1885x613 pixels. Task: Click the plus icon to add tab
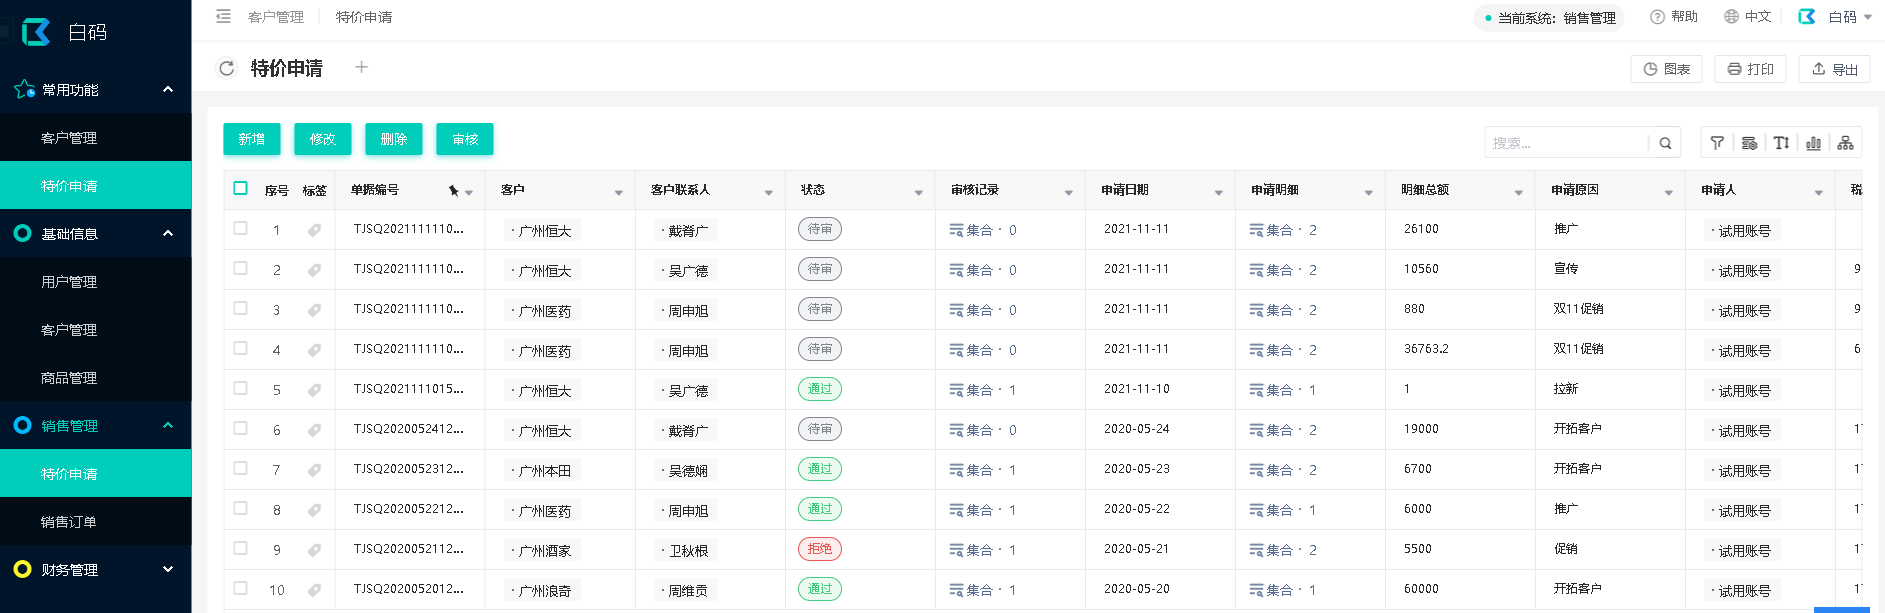pos(362,67)
